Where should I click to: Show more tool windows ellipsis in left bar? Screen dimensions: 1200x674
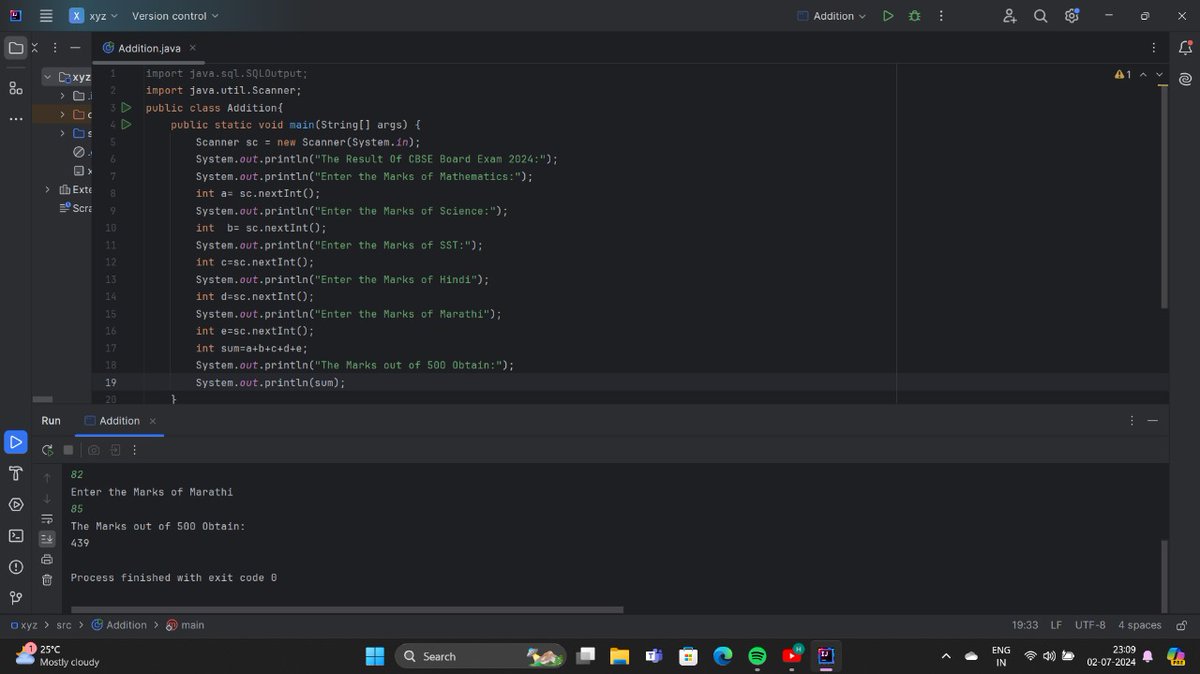click(15, 119)
